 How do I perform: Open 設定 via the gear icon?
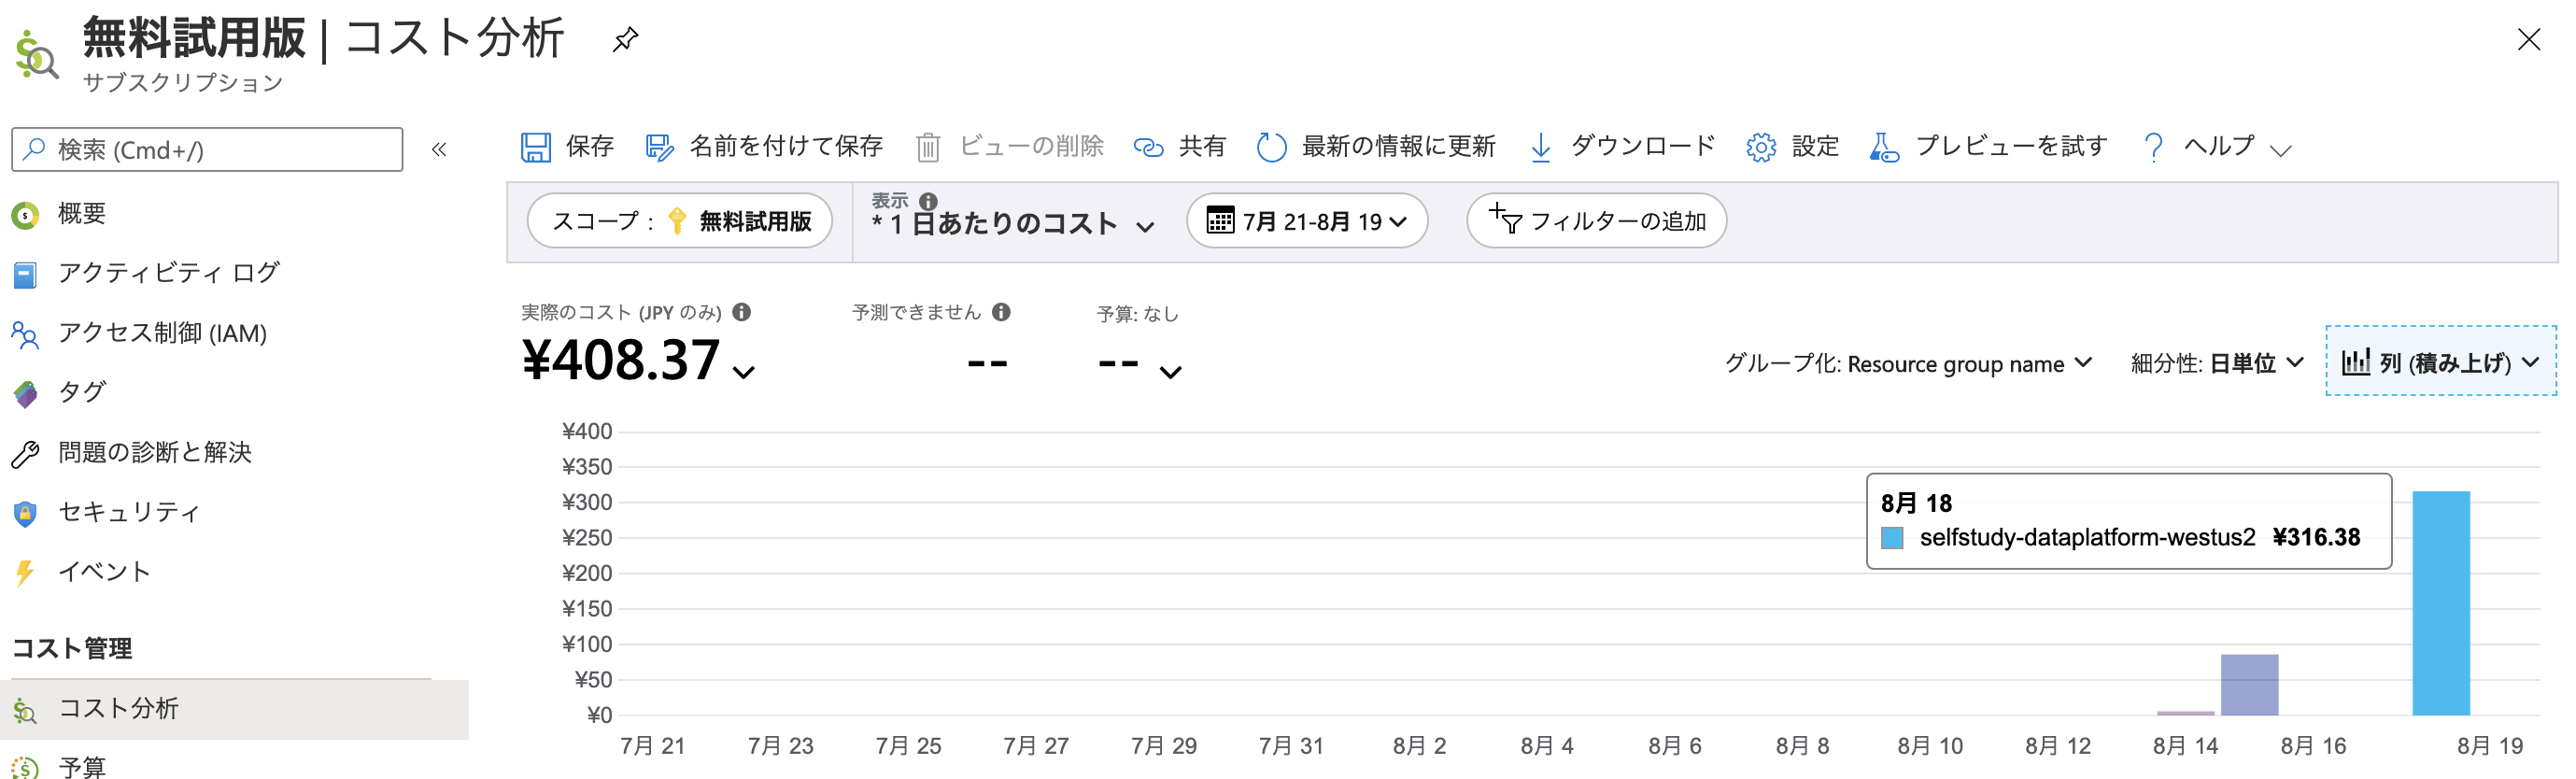point(1761,146)
